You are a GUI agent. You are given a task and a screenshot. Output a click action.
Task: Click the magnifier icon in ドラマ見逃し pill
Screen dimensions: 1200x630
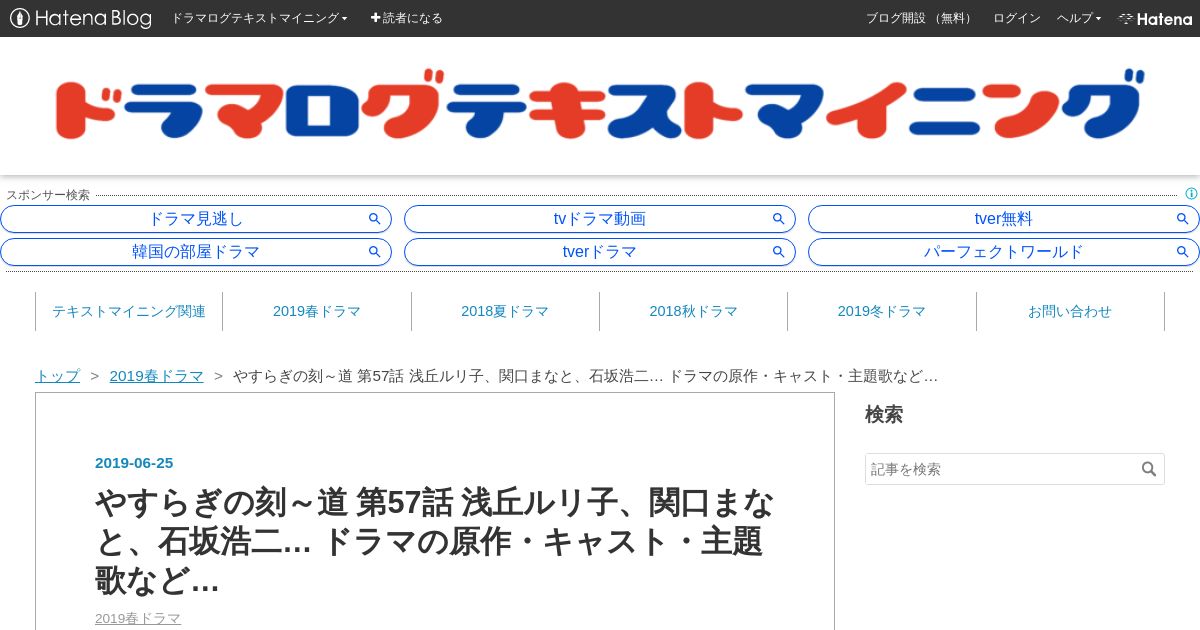tap(375, 219)
